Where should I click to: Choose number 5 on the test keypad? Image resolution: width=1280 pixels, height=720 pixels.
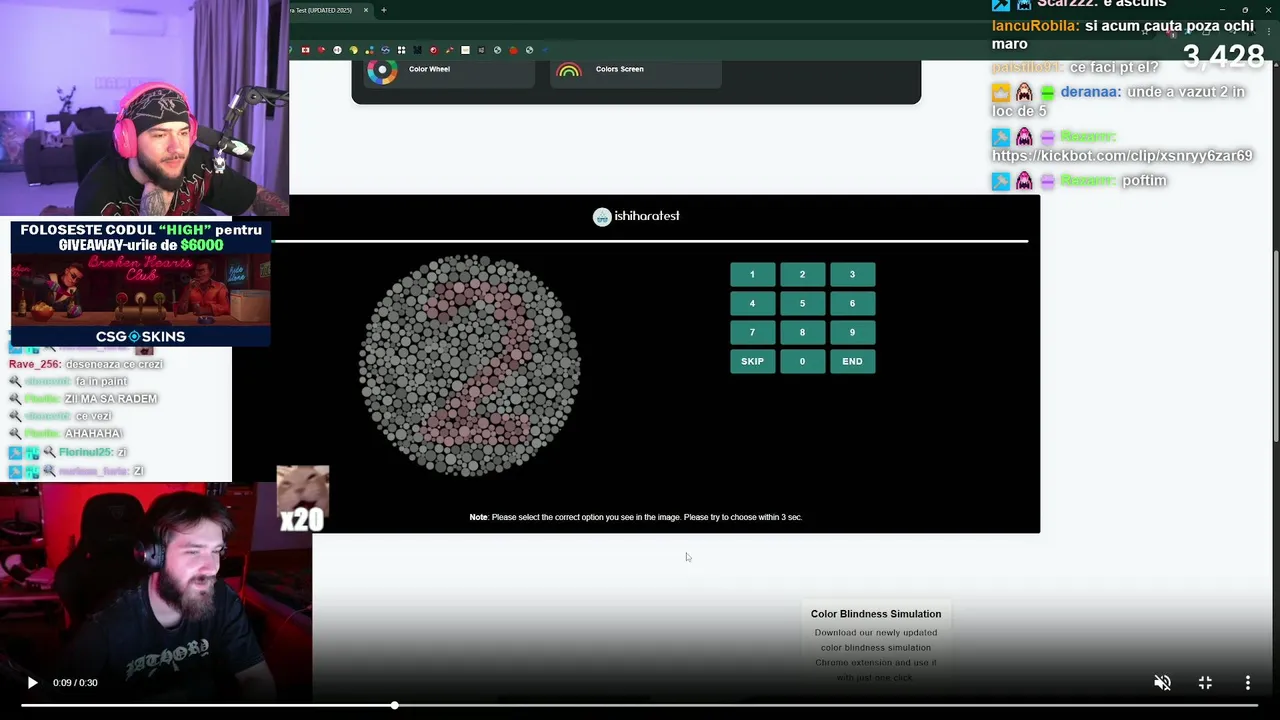(x=802, y=303)
